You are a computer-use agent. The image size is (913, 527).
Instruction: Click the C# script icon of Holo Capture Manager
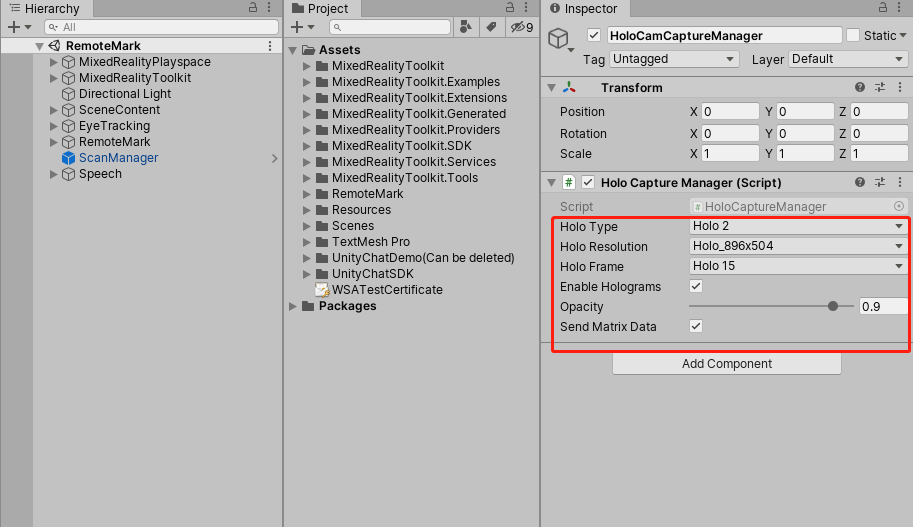(568, 182)
